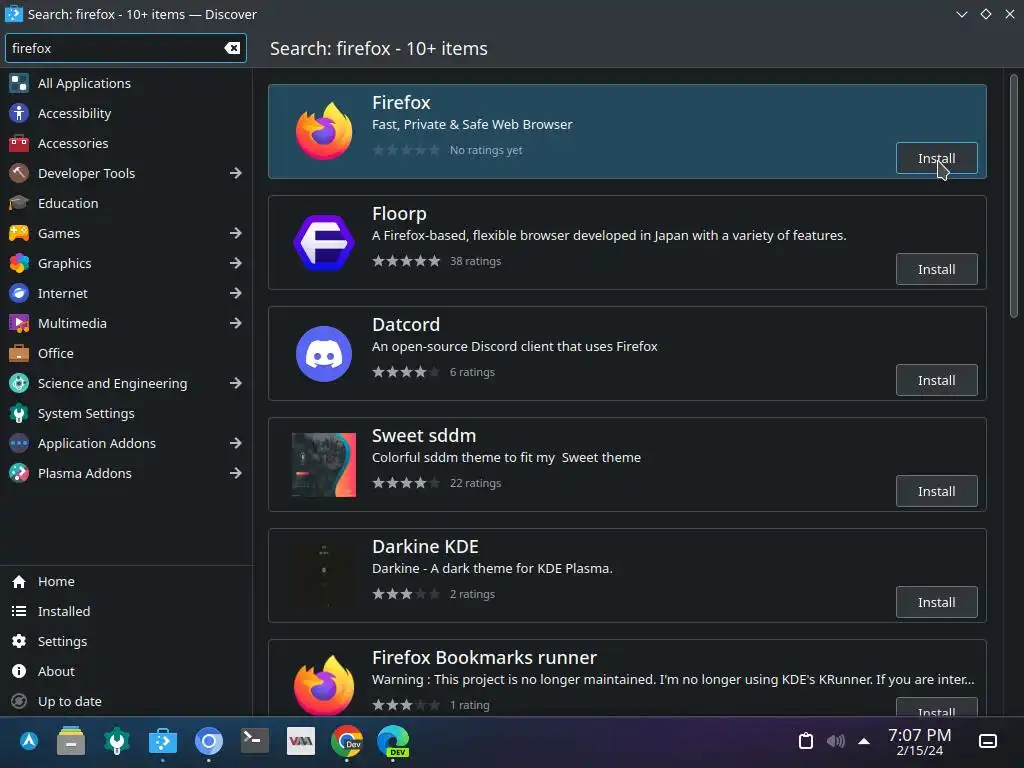Expand Plasma Addons subcategories arrow
This screenshot has width=1024, height=768.
[236, 473]
